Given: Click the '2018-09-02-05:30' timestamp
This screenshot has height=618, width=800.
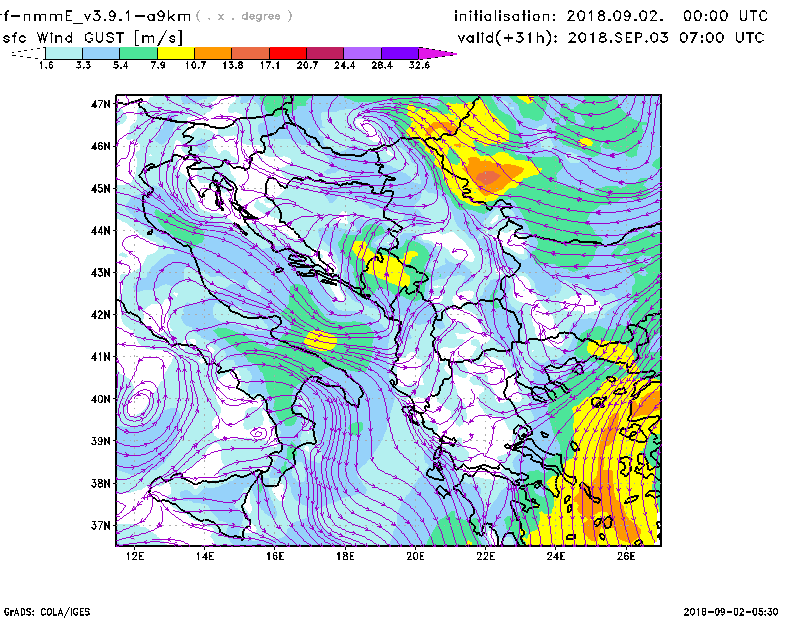Looking at the screenshot, I should click(x=731, y=612).
